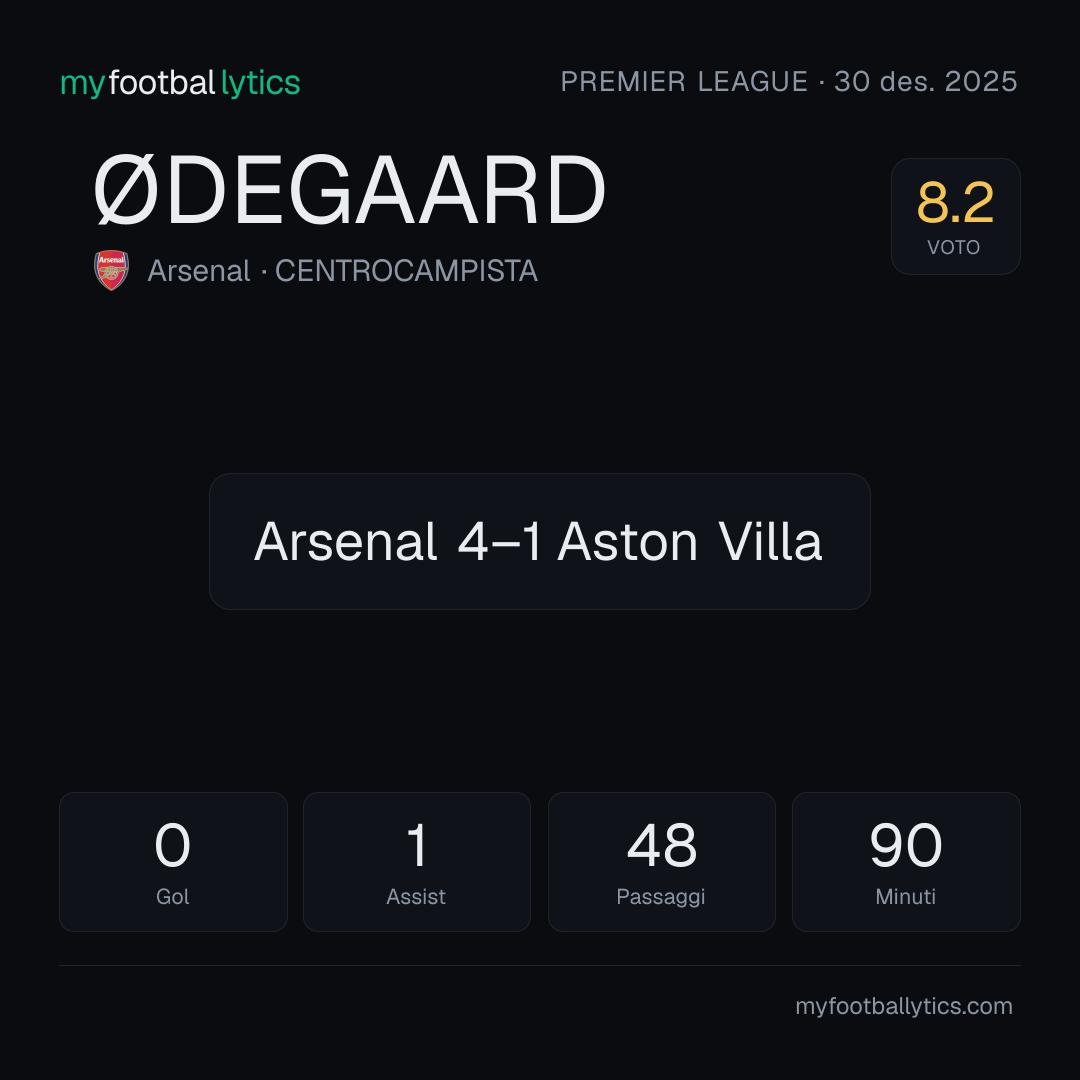Select the 8.2 Voto rating badge
The width and height of the screenshot is (1080, 1080).
(x=955, y=216)
